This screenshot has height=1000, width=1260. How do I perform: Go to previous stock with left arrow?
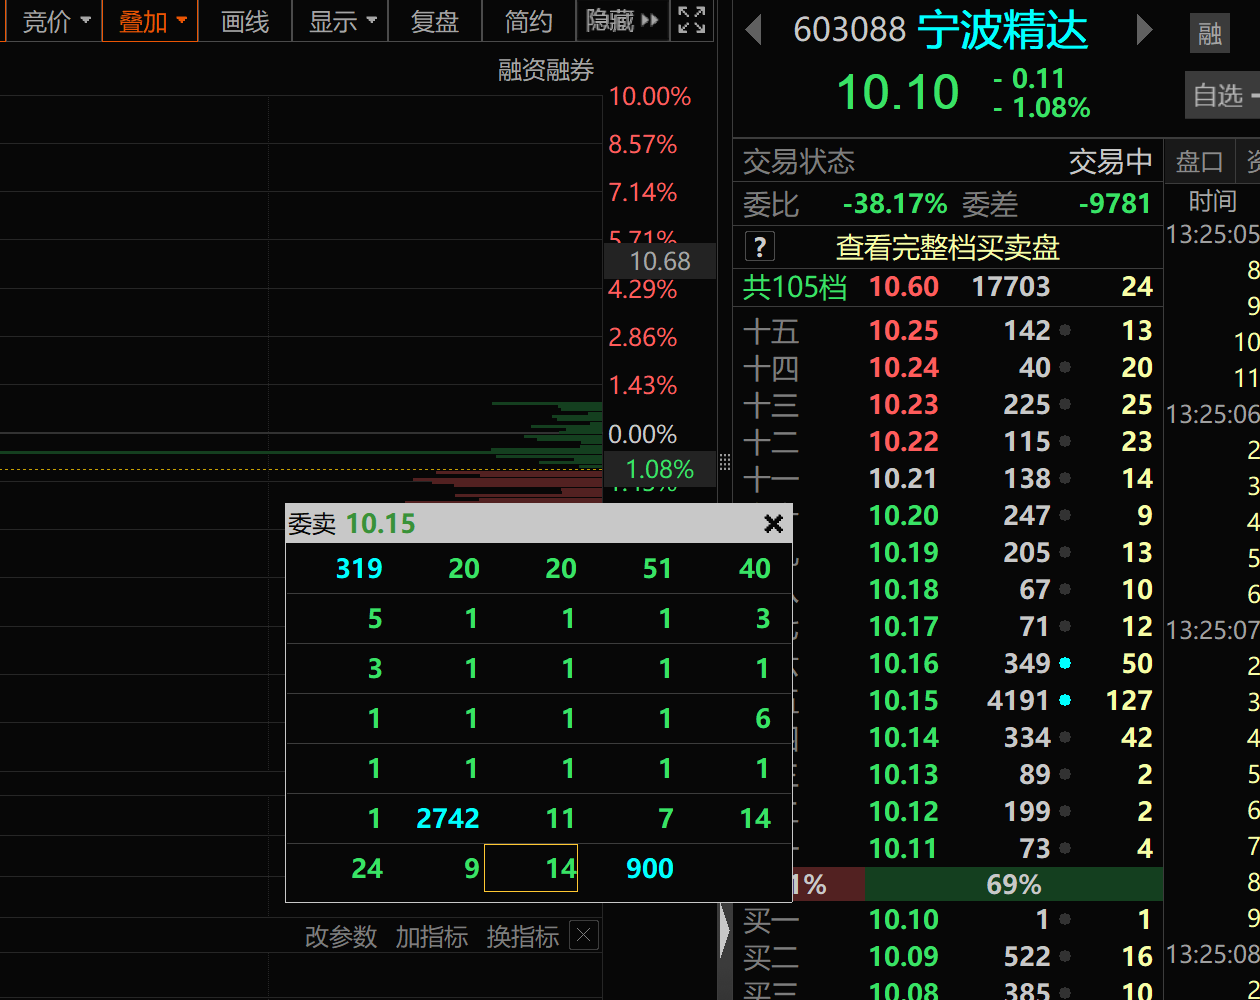point(754,31)
